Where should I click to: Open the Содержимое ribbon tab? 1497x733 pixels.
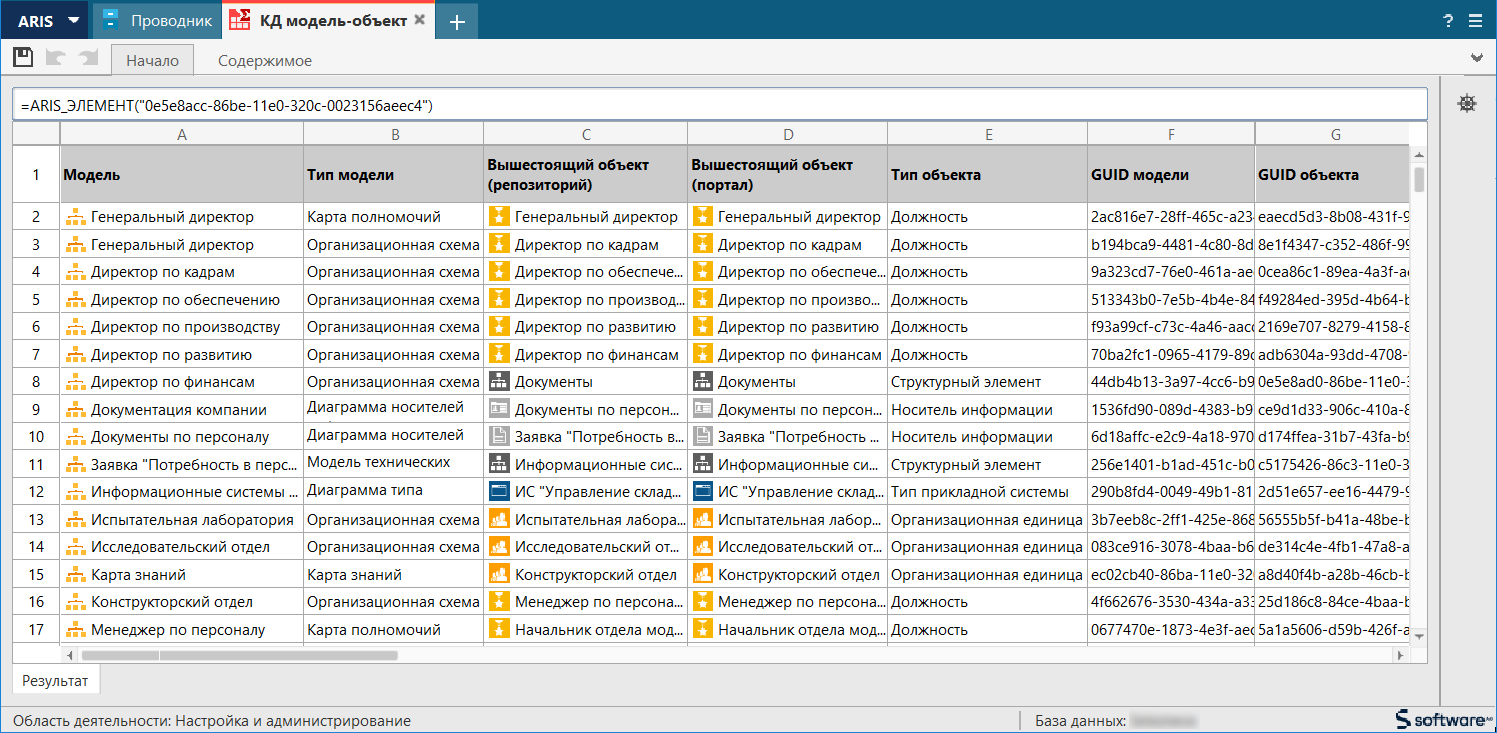(x=265, y=61)
